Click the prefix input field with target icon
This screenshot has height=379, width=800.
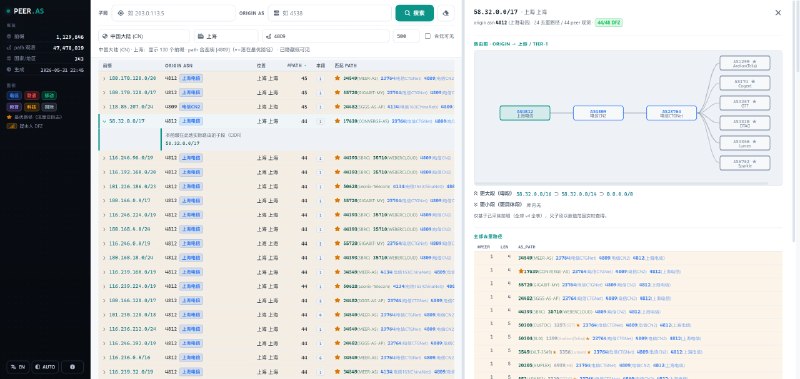pyautogui.click(x=173, y=13)
